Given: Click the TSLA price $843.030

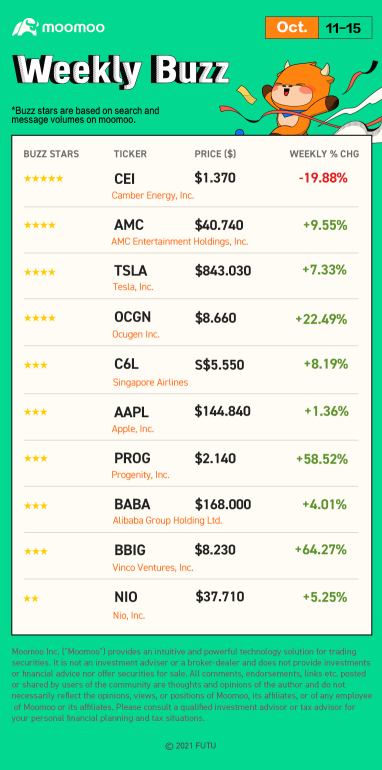Looking at the screenshot, I should click(x=223, y=270).
